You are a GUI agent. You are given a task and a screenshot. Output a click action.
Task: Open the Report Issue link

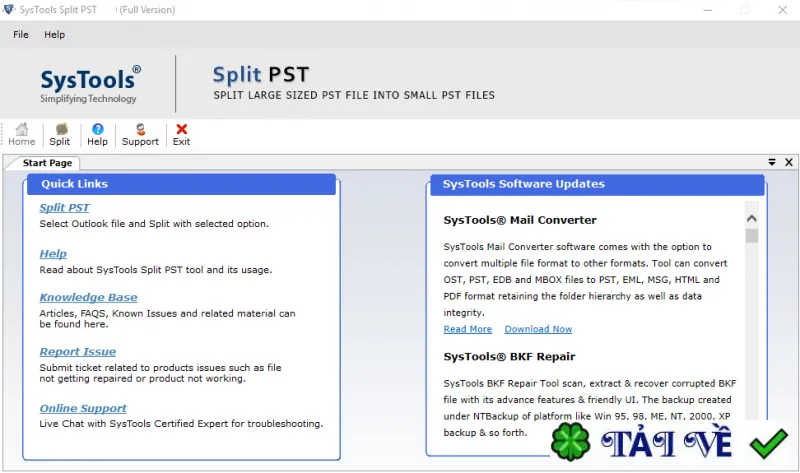78,352
